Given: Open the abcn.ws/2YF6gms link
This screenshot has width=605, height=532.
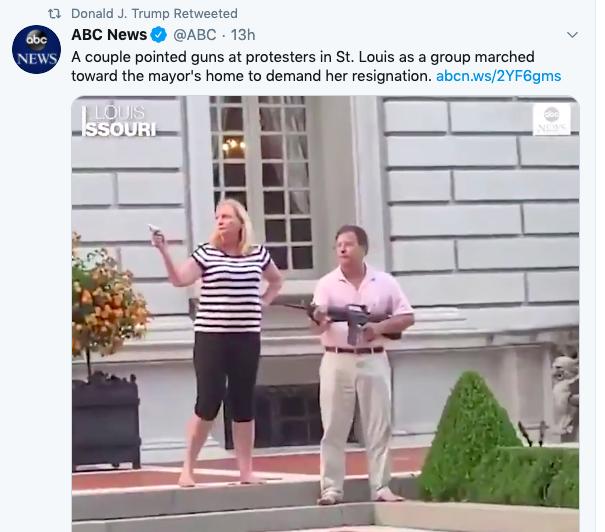Looking at the screenshot, I should (499, 76).
